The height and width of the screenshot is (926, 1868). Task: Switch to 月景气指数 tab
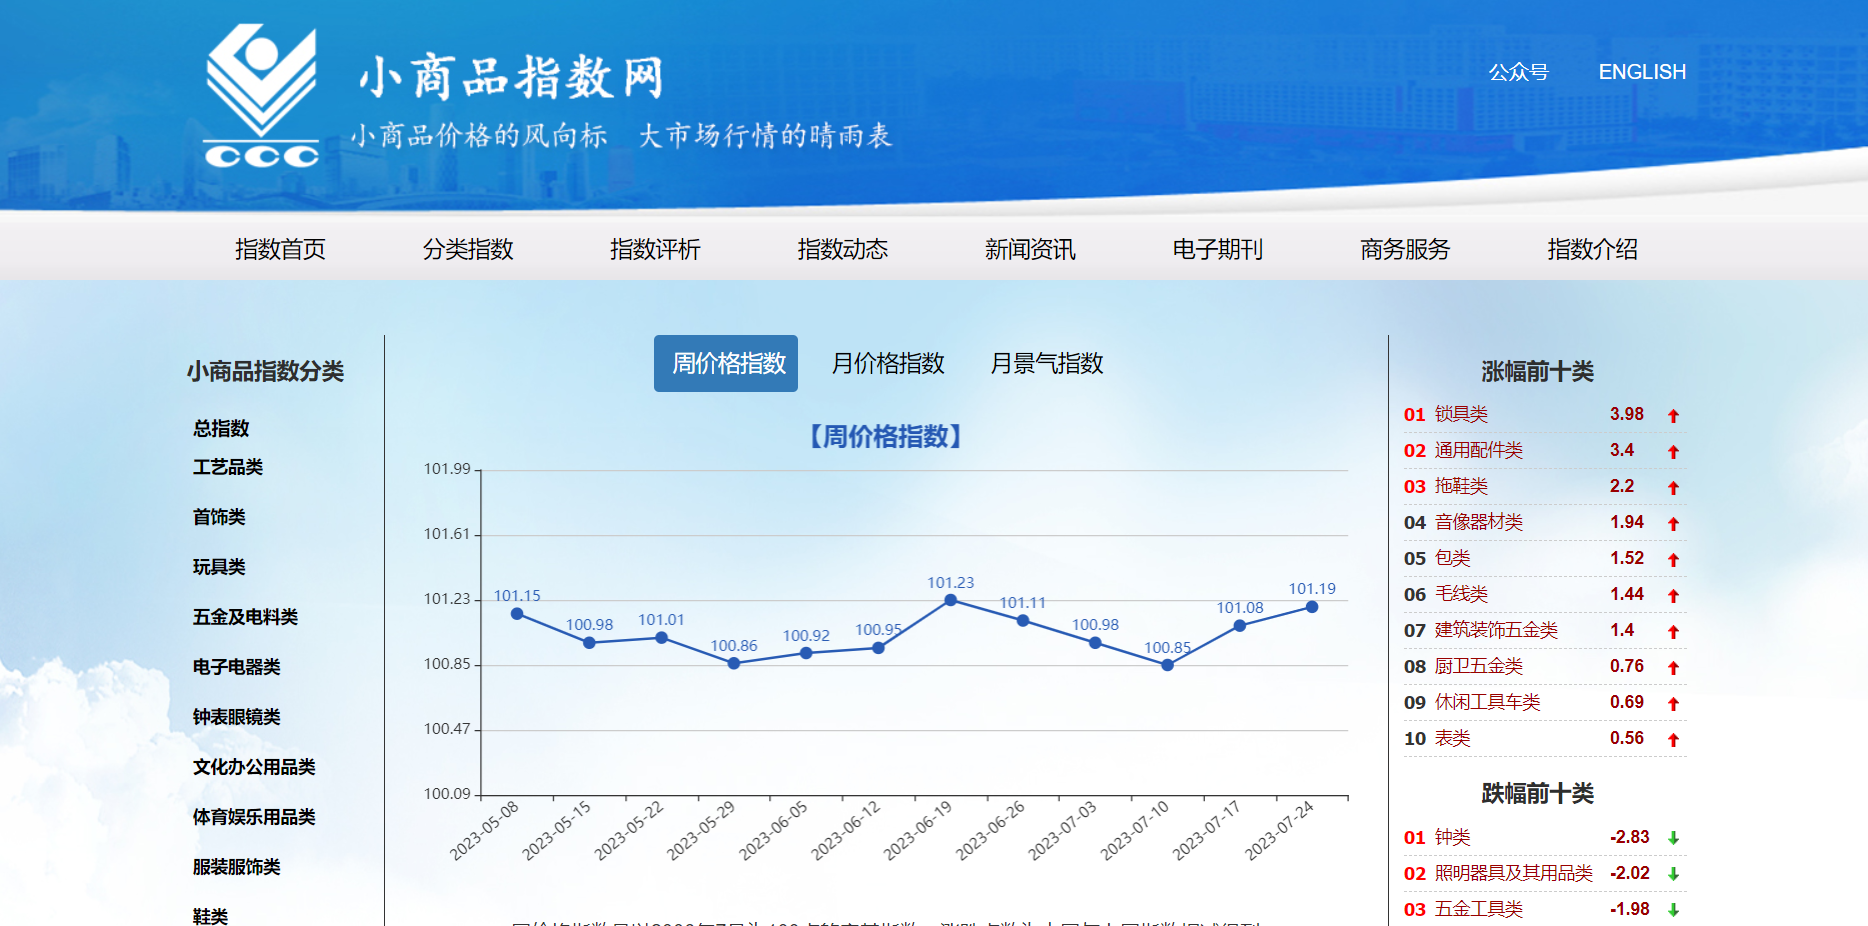coord(1046,364)
